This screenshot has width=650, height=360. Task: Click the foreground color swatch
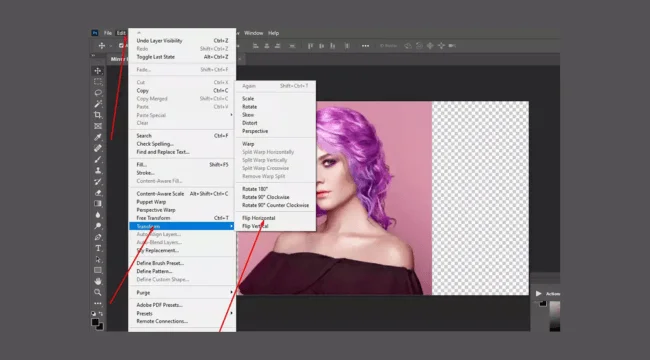95,322
